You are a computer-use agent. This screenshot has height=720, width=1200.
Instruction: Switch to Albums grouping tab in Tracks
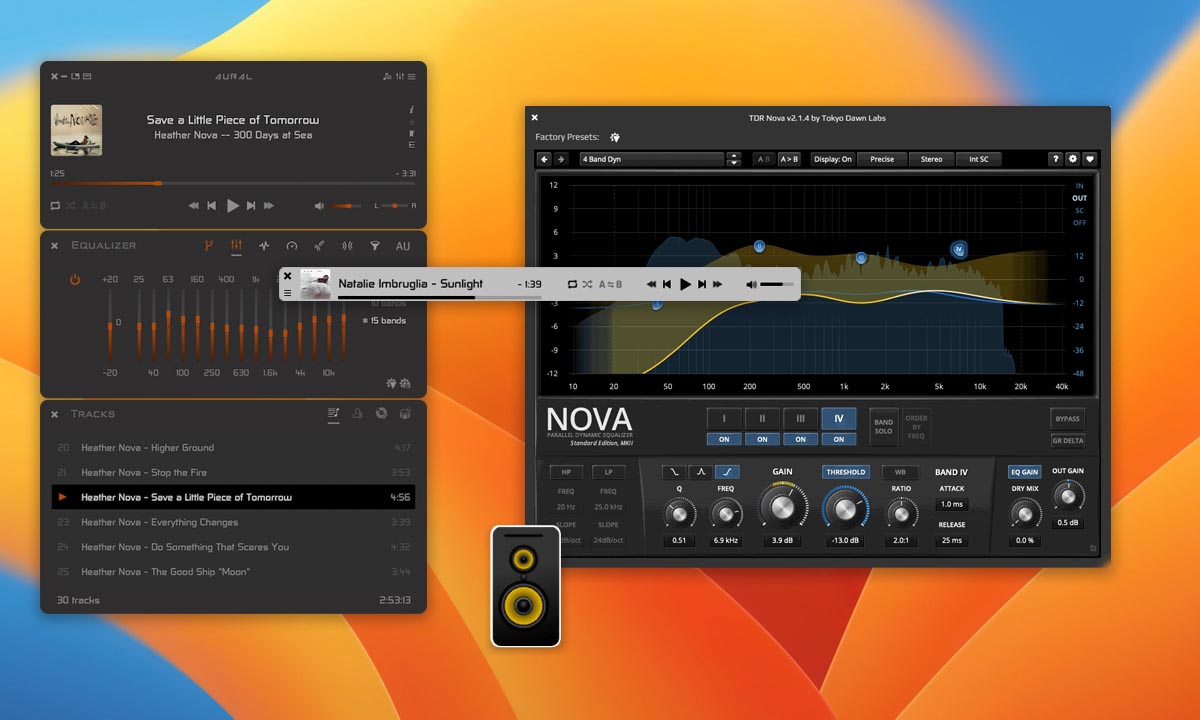click(381, 414)
